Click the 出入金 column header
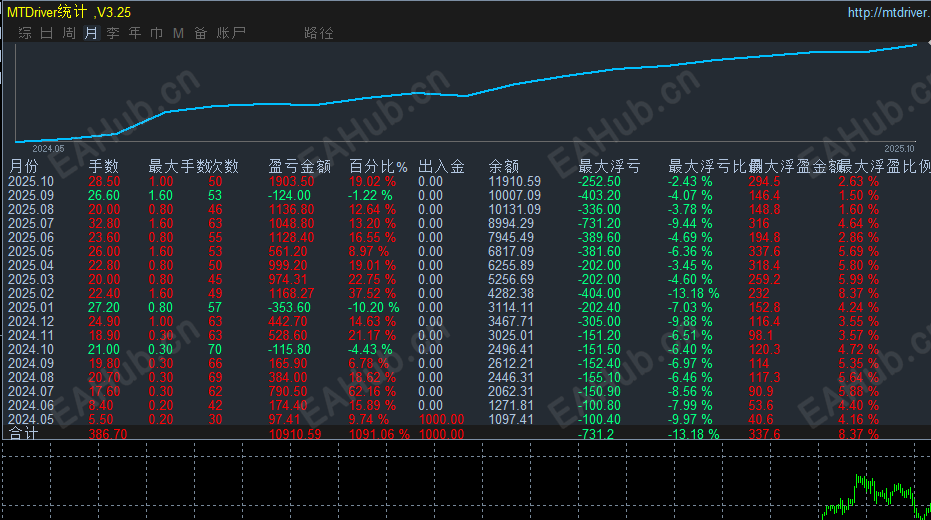 click(x=441, y=166)
